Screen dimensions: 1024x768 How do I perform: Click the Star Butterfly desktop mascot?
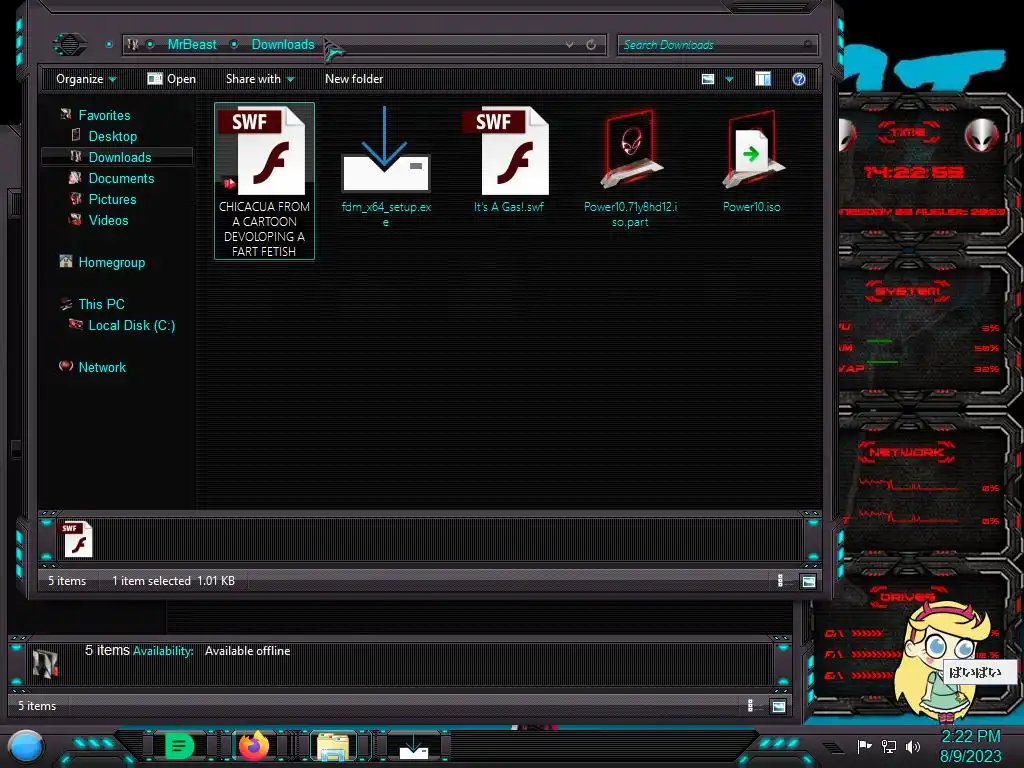[940, 661]
